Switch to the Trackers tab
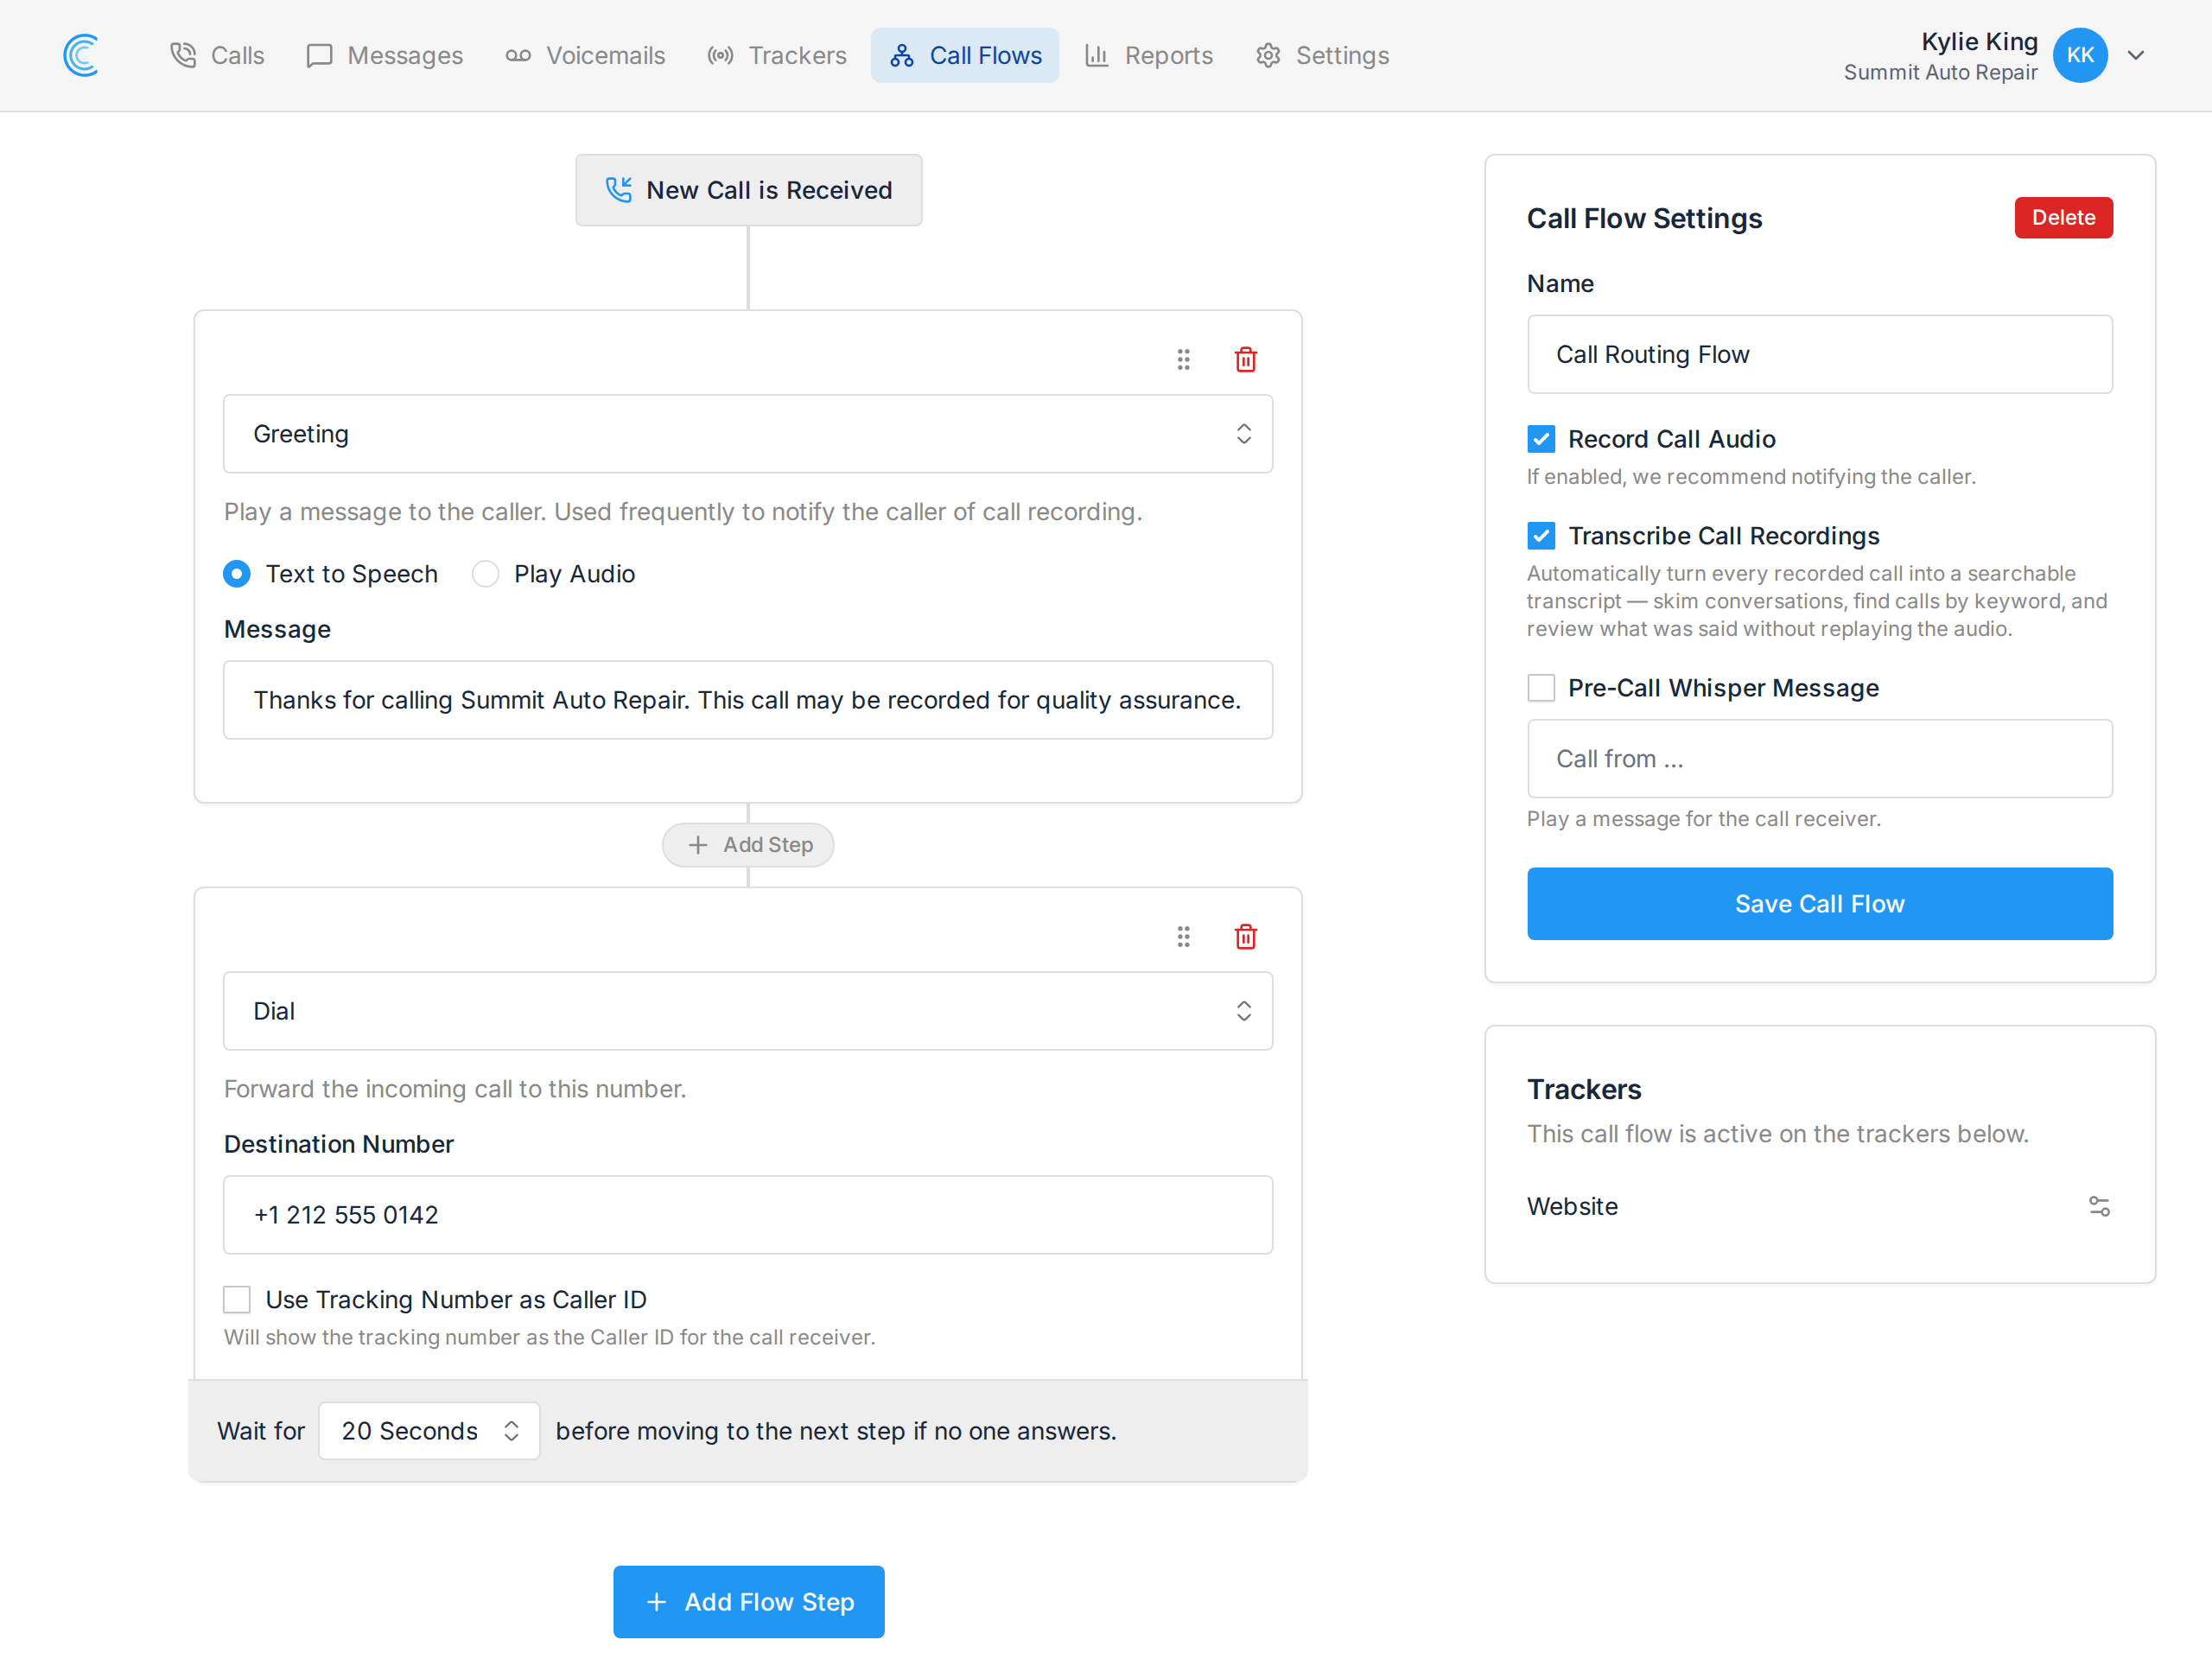2212x1659 pixels. 777,55
